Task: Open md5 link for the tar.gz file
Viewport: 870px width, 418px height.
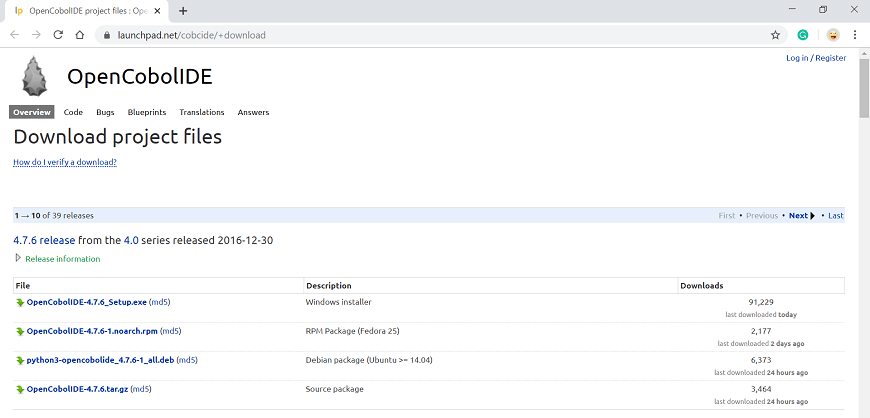Action: (141, 389)
